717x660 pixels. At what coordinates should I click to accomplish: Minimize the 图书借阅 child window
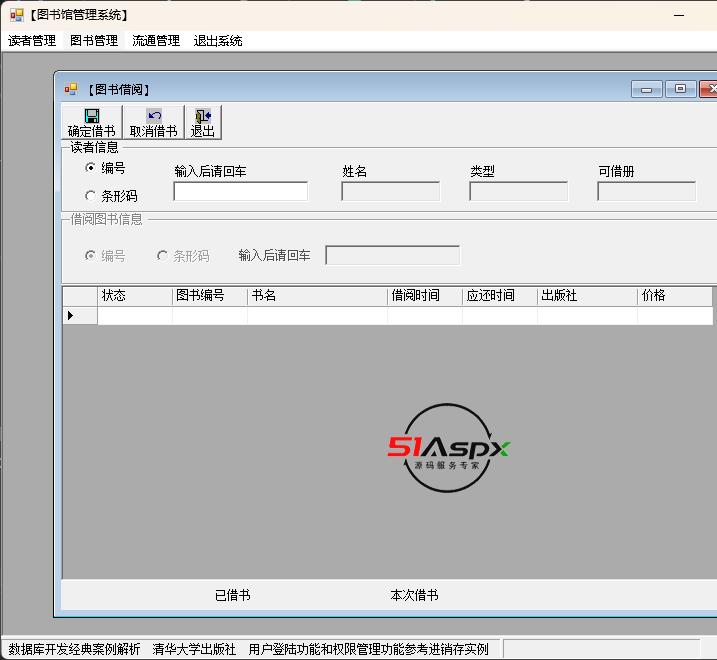coord(646,89)
